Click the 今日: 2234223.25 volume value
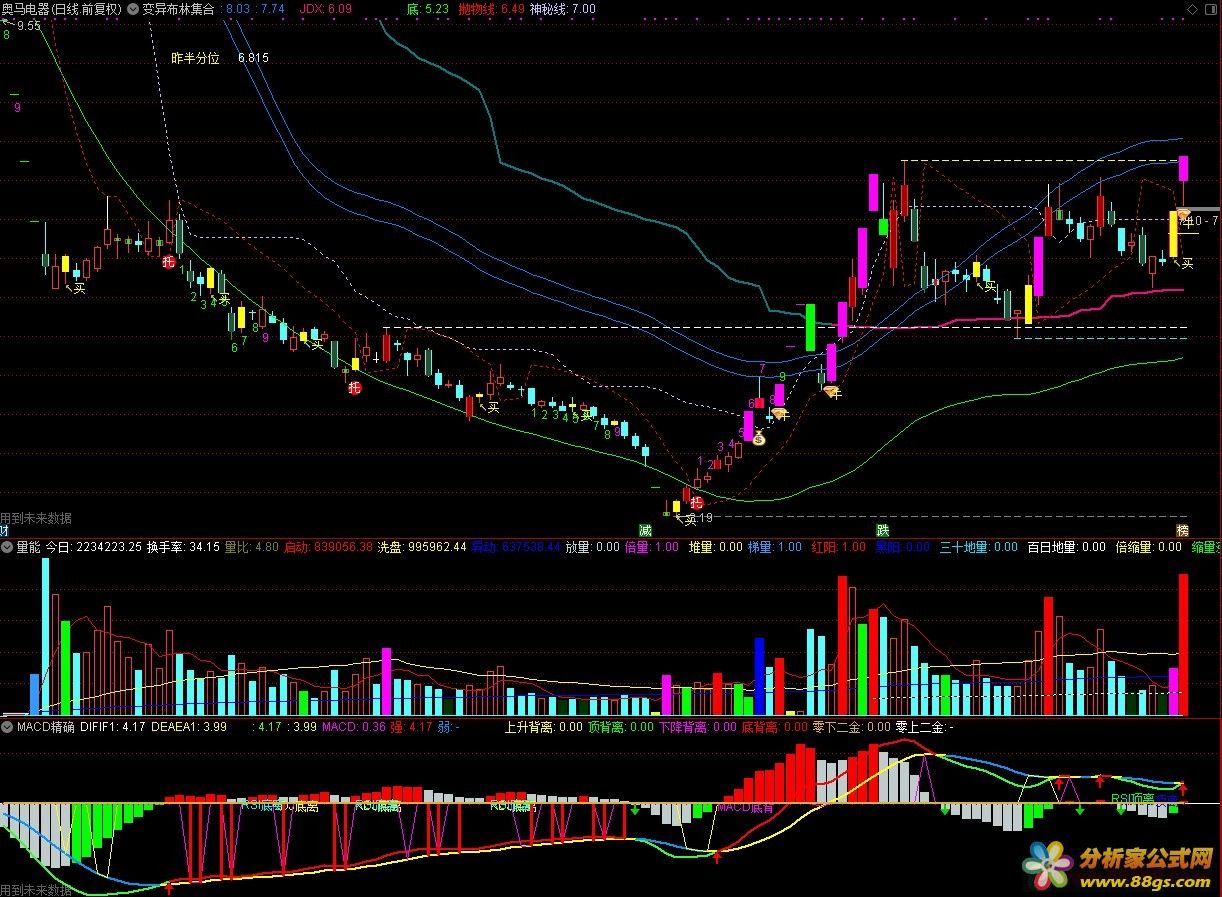Image resolution: width=1222 pixels, height=897 pixels. [x=94, y=547]
